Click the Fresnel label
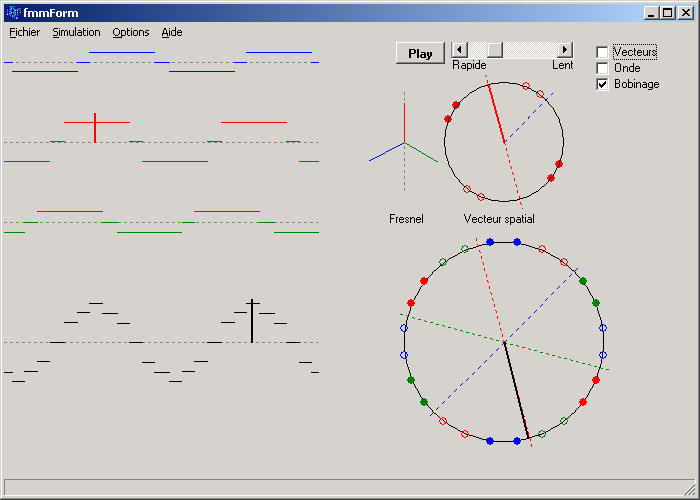The width and height of the screenshot is (700, 500). click(406, 219)
